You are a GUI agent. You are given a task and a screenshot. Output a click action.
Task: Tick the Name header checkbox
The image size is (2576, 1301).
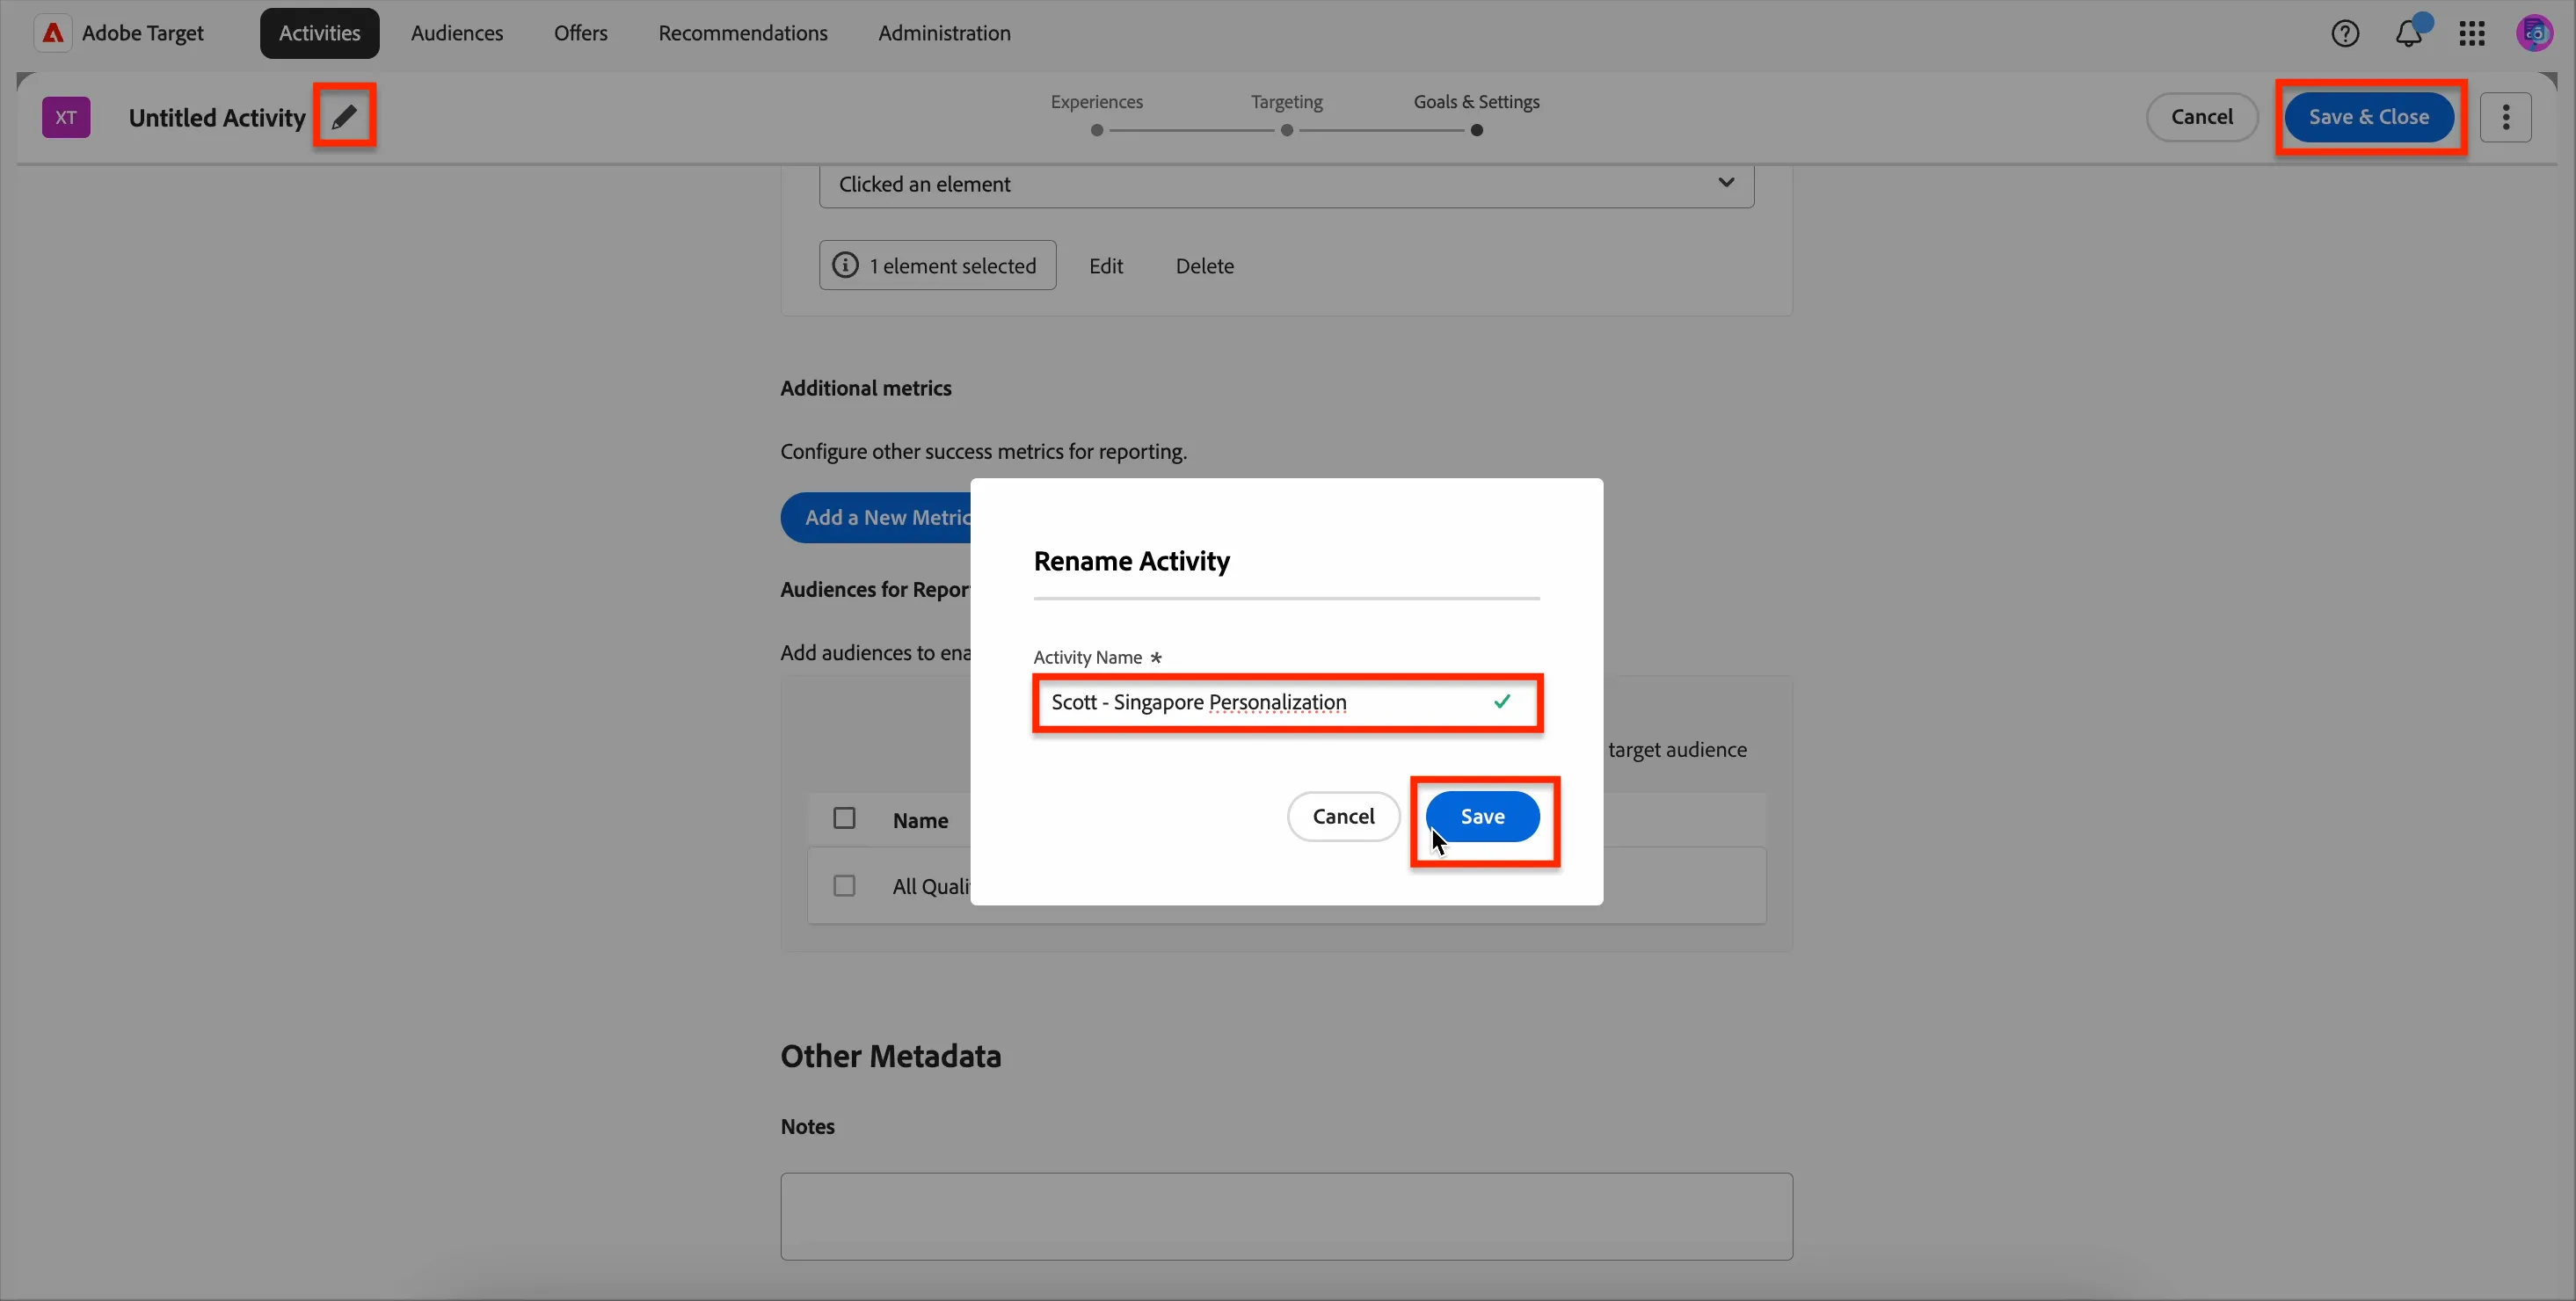(844, 819)
